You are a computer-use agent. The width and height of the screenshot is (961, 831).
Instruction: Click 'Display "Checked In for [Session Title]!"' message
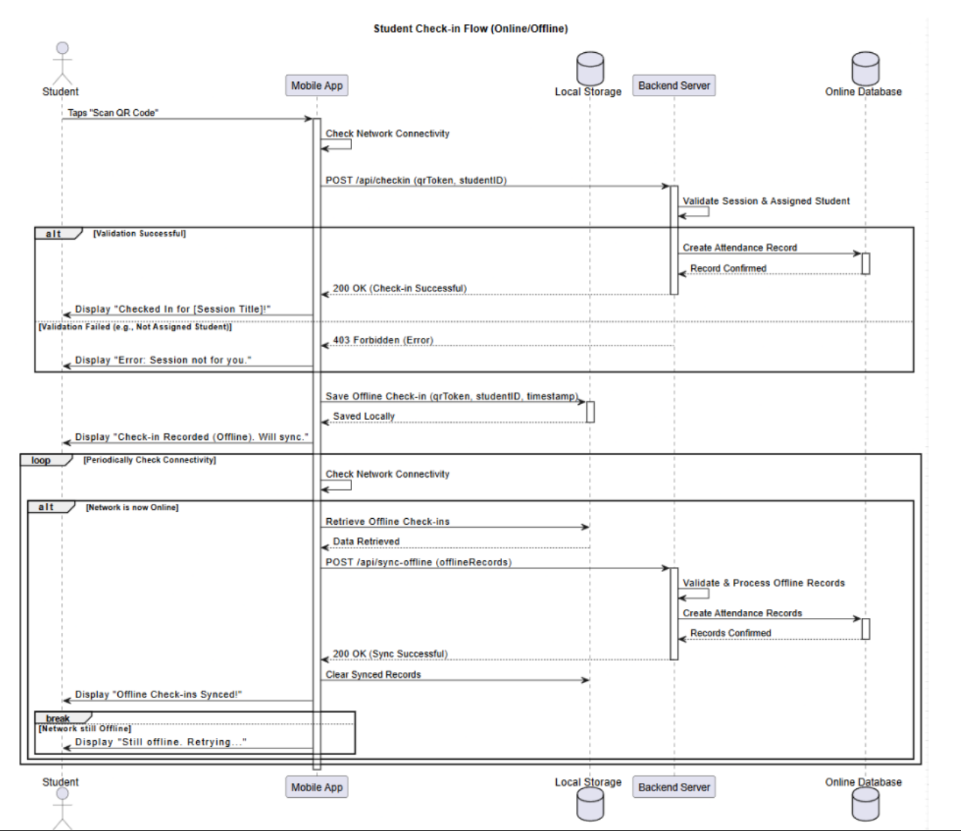pyautogui.click(x=173, y=309)
